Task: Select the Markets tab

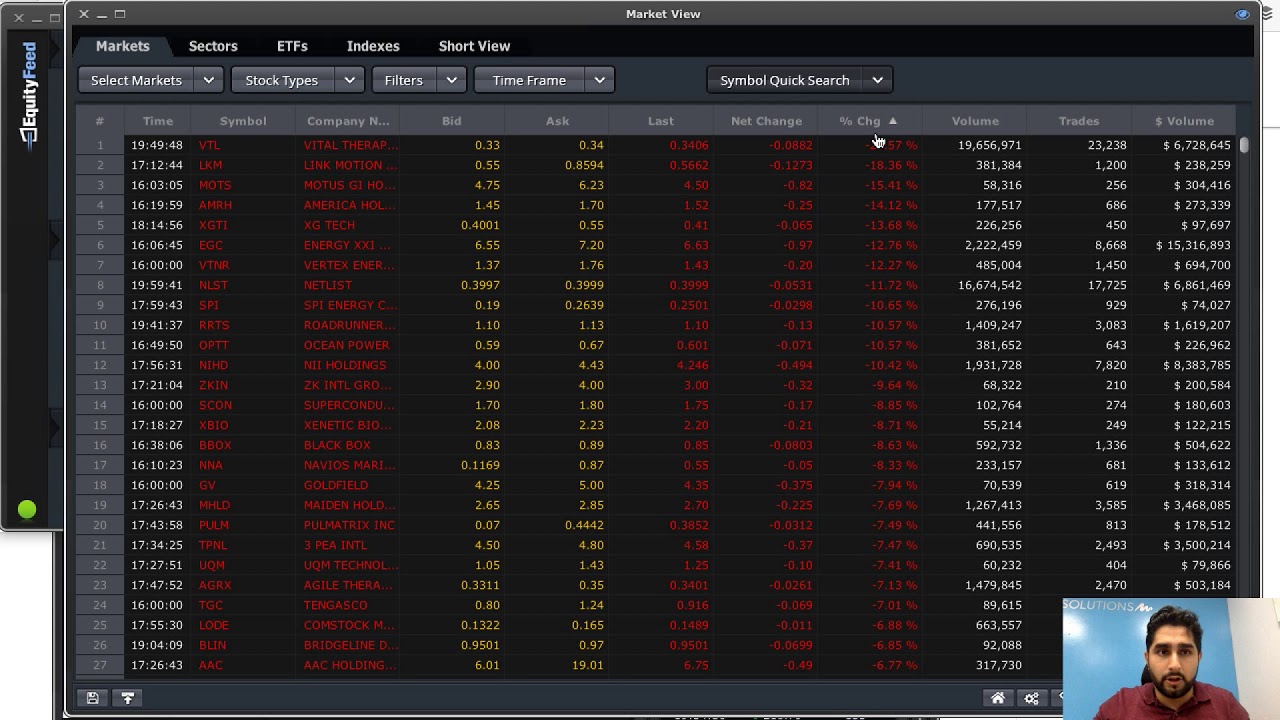Action: 123,46
